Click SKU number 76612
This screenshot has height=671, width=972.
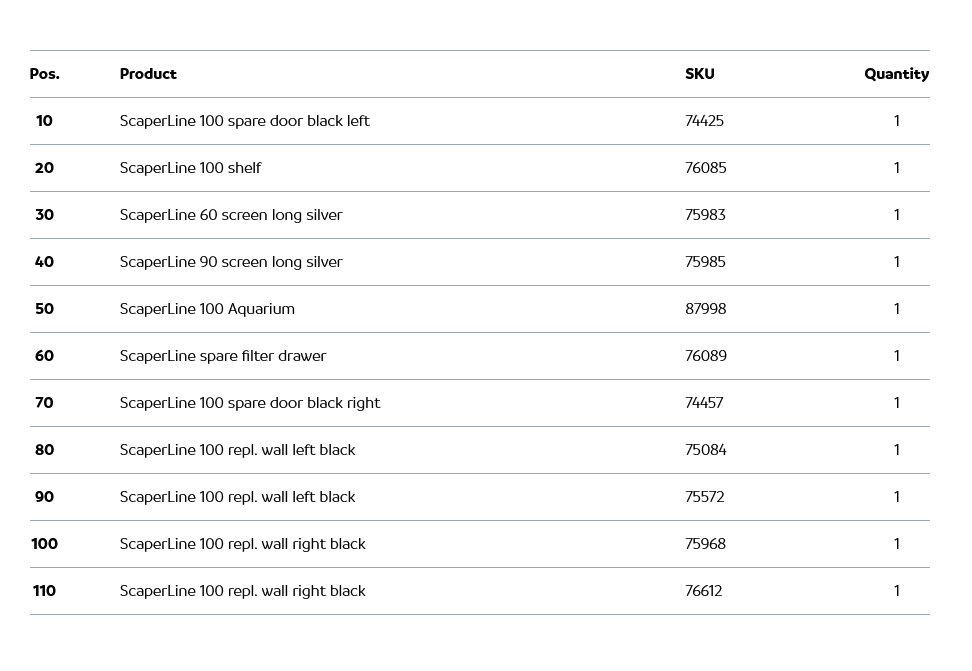(x=704, y=591)
